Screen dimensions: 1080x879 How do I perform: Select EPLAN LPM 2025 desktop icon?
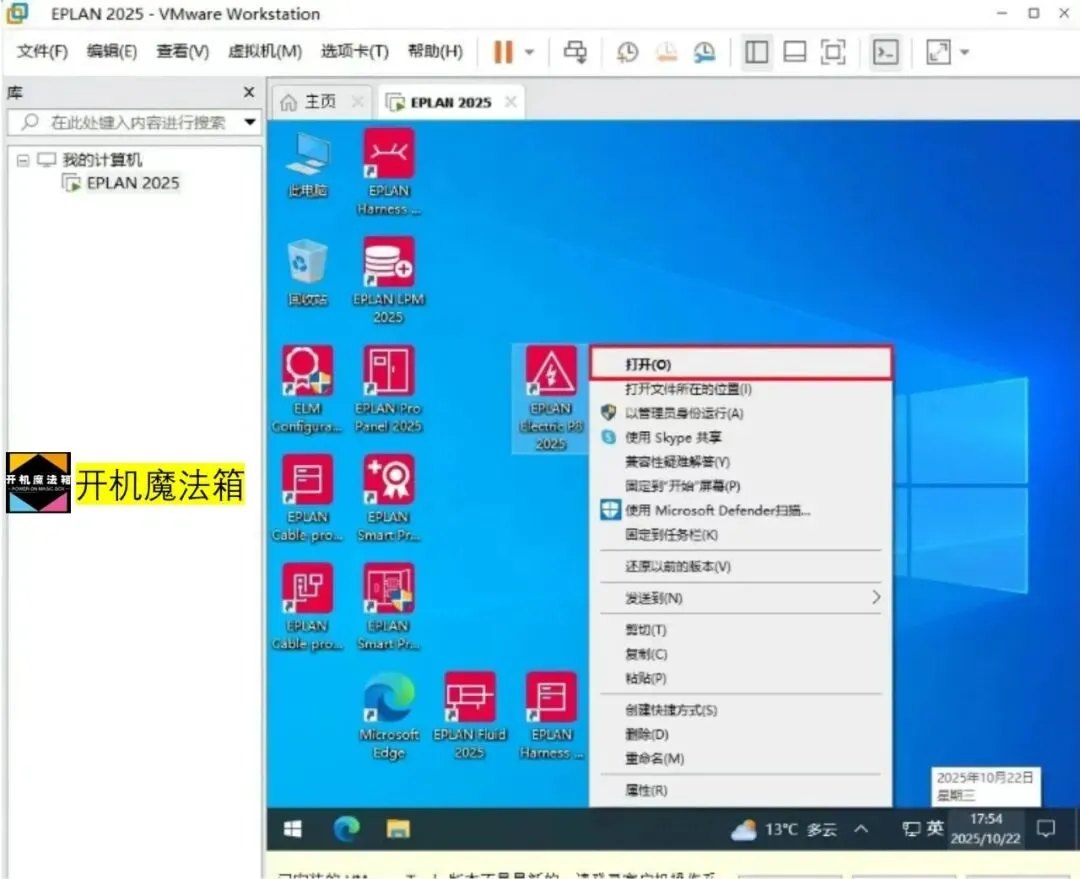coord(388,281)
